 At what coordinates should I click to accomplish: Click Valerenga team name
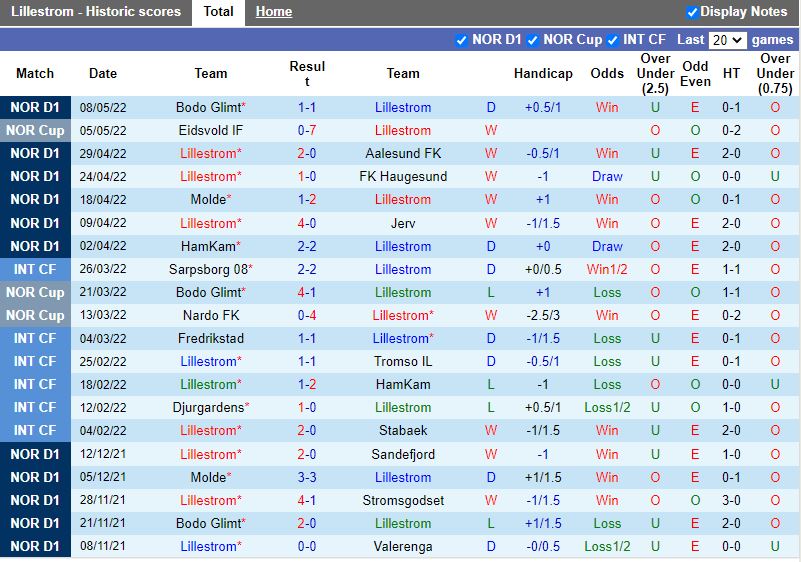pos(403,546)
